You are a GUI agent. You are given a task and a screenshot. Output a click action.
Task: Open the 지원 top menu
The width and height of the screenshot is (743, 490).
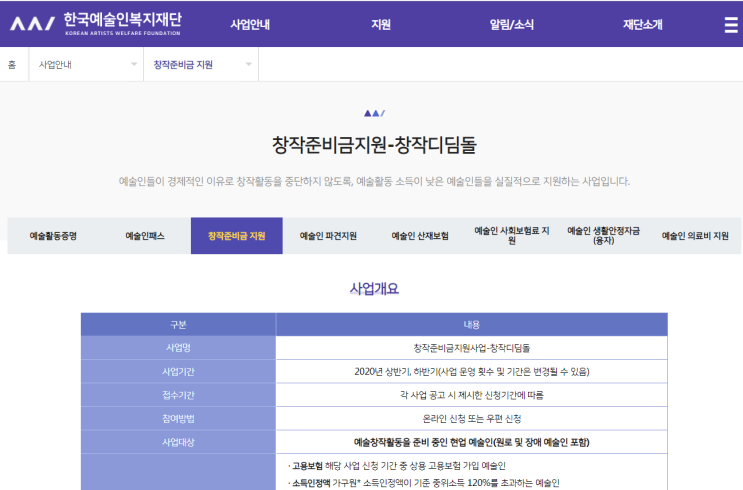pyautogui.click(x=381, y=25)
